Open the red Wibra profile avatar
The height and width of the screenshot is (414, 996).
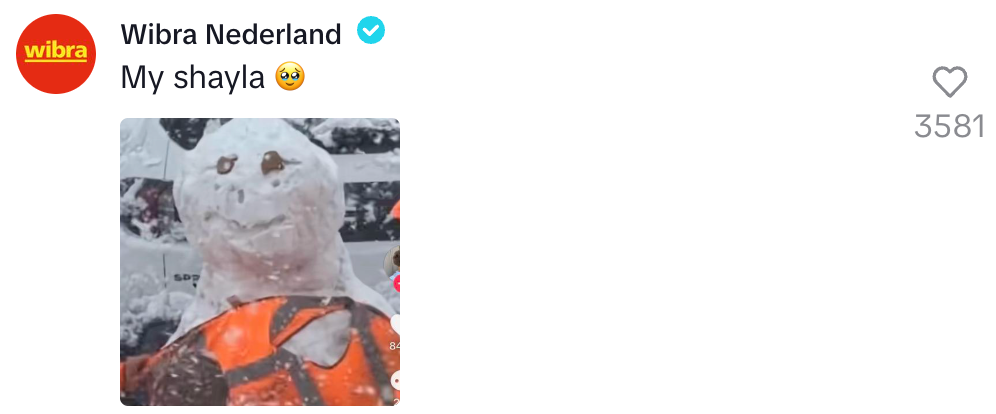56,54
